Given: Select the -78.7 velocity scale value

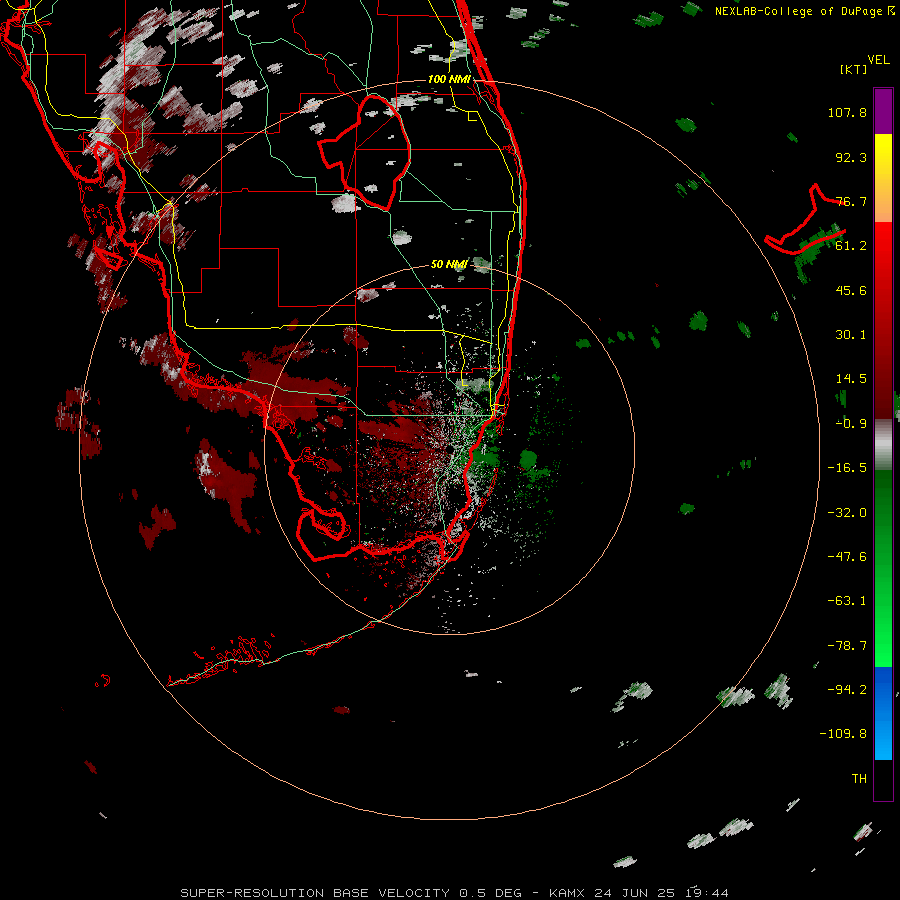Looking at the screenshot, I should (847, 646).
